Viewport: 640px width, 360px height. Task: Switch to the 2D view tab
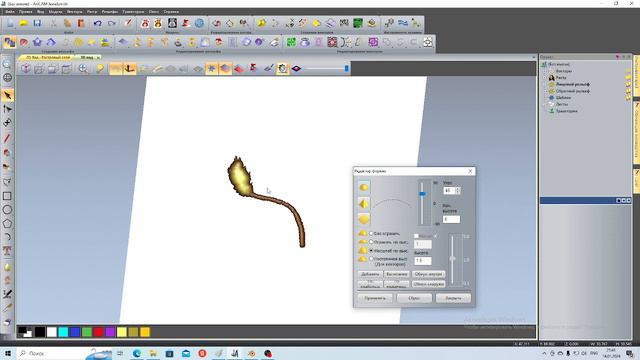tap(48, 58)
